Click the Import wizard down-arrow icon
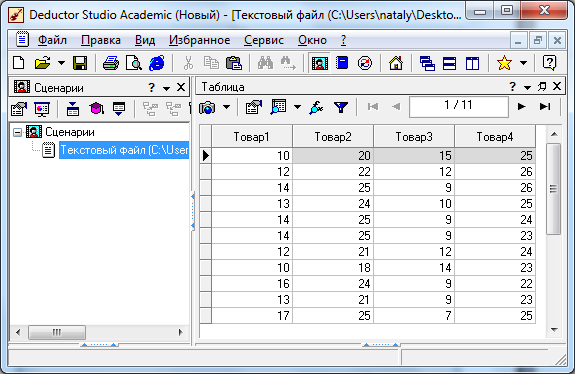Viewport: 575px width, 374px height. coord(73,109)
